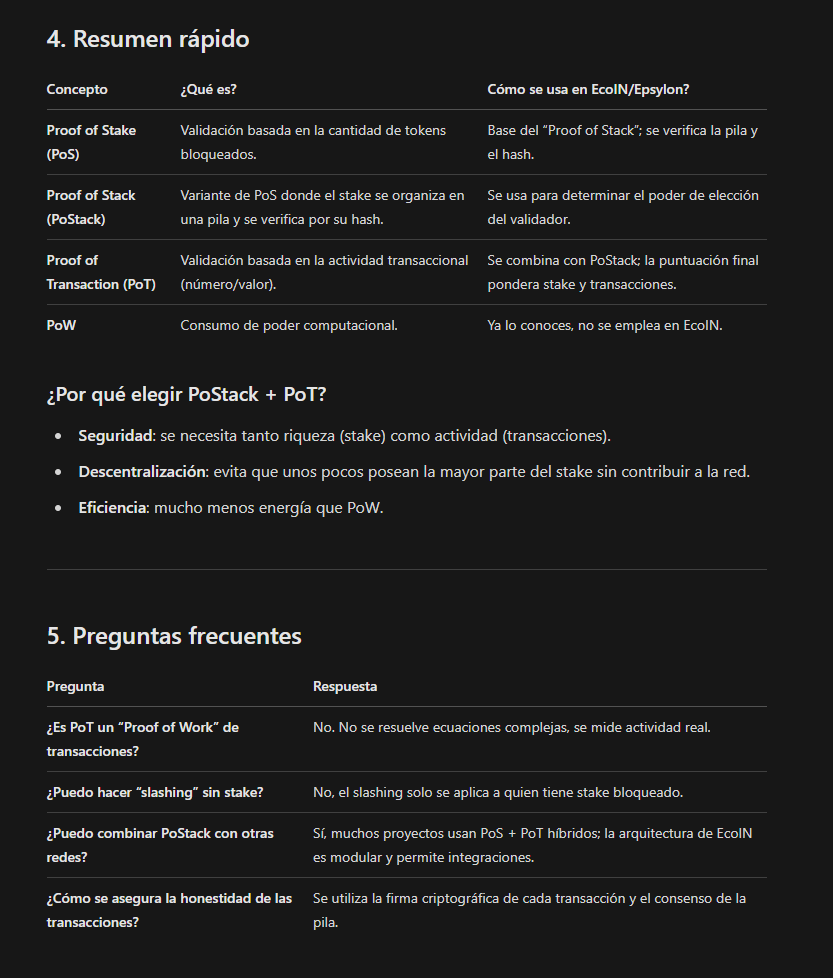Viewport: 833px width, 978px height.
Task: Select the answer about 'firma criptográfica'
Action: tap(529, 911)
